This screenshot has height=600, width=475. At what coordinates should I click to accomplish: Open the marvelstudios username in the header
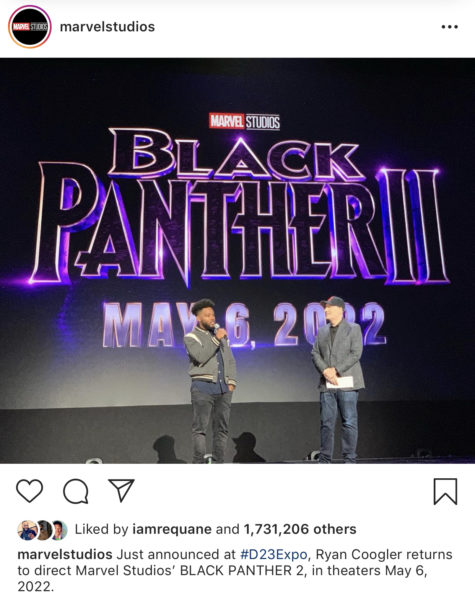coord(108,27)
